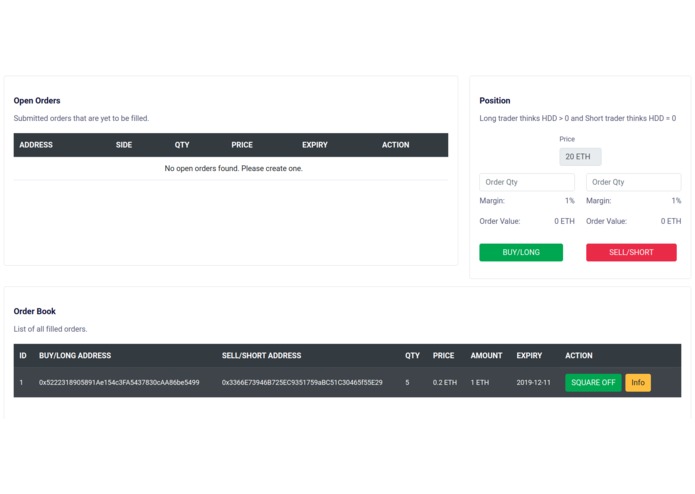The width and height of the screenshot is (695, 494).
Task: Click the SIDE column header
Action: coord(124,145)
